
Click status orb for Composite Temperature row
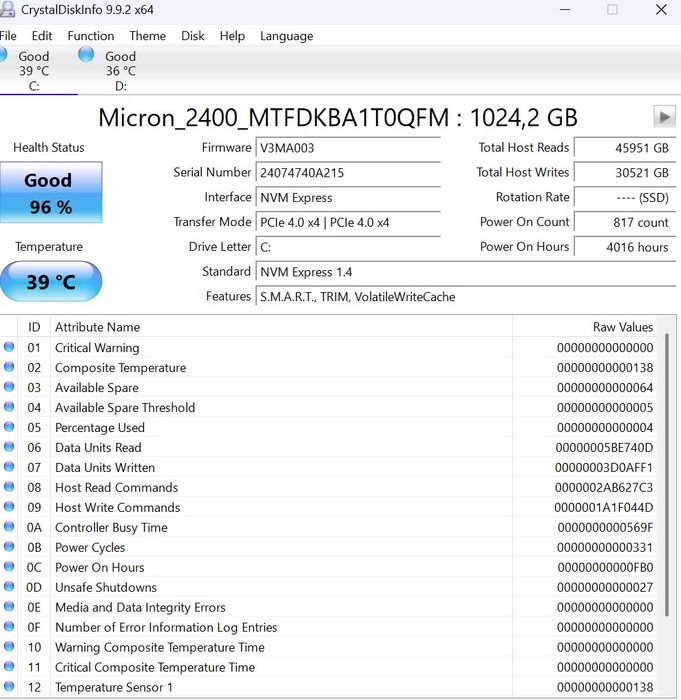pos(9,367)
